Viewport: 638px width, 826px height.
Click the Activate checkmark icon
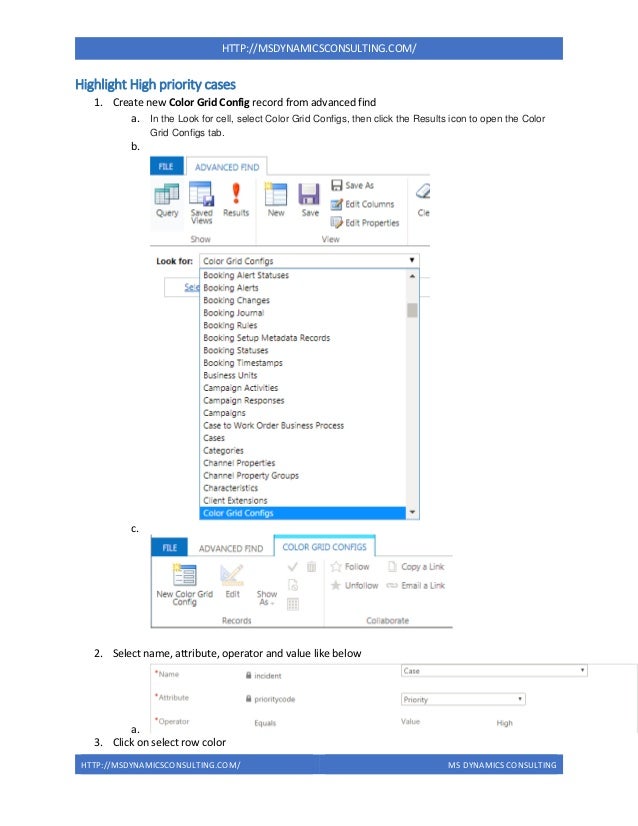pyautogui.click(x=293, y=567)
